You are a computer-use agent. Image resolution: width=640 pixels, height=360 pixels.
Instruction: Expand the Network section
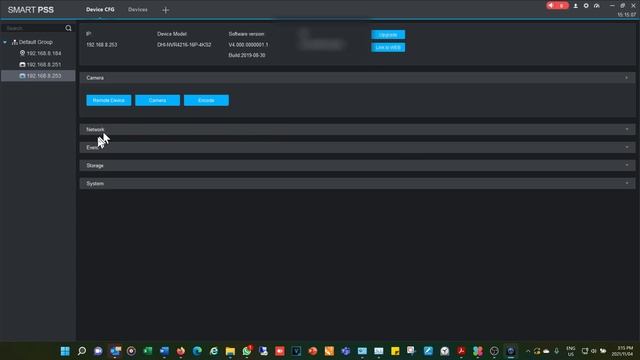(x=357, y=129)
